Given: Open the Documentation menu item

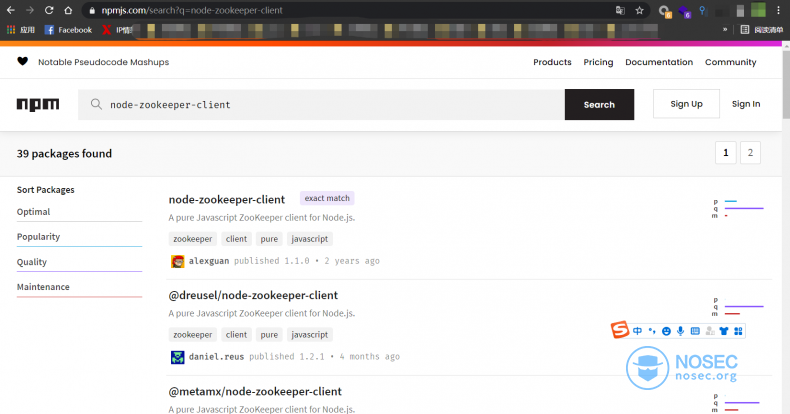Looking at the screenshot, I should pos(659,62).
